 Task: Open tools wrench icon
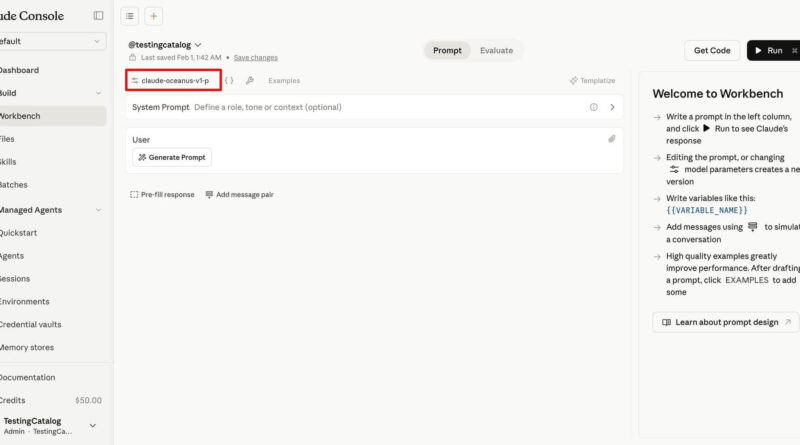[x=249, y=81]
